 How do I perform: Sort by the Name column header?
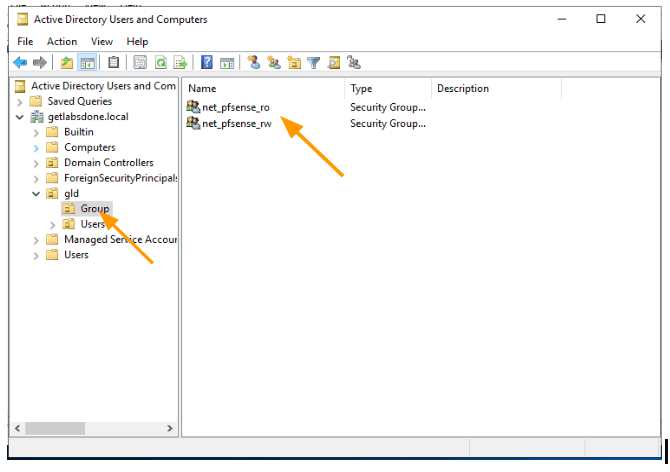tap(263, 88)
